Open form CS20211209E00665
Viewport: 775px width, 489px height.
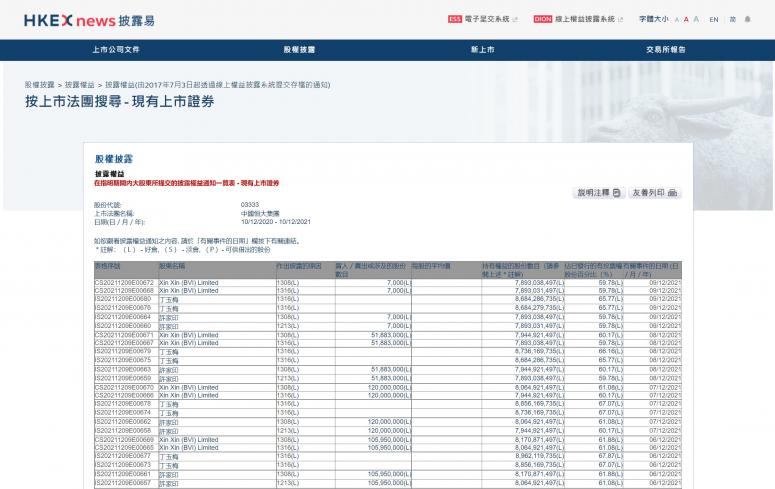point(124,448)
